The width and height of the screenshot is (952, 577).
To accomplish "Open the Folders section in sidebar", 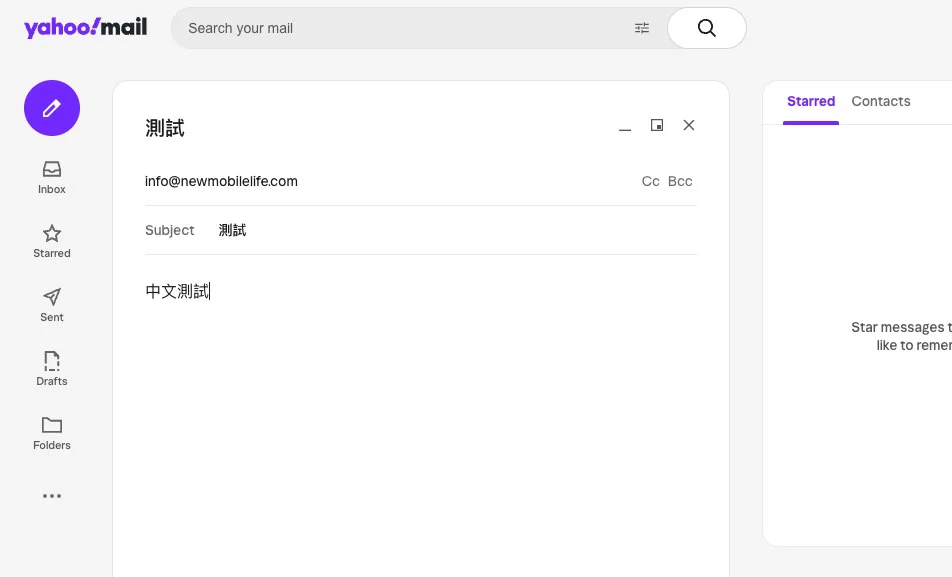I will 52,433.
